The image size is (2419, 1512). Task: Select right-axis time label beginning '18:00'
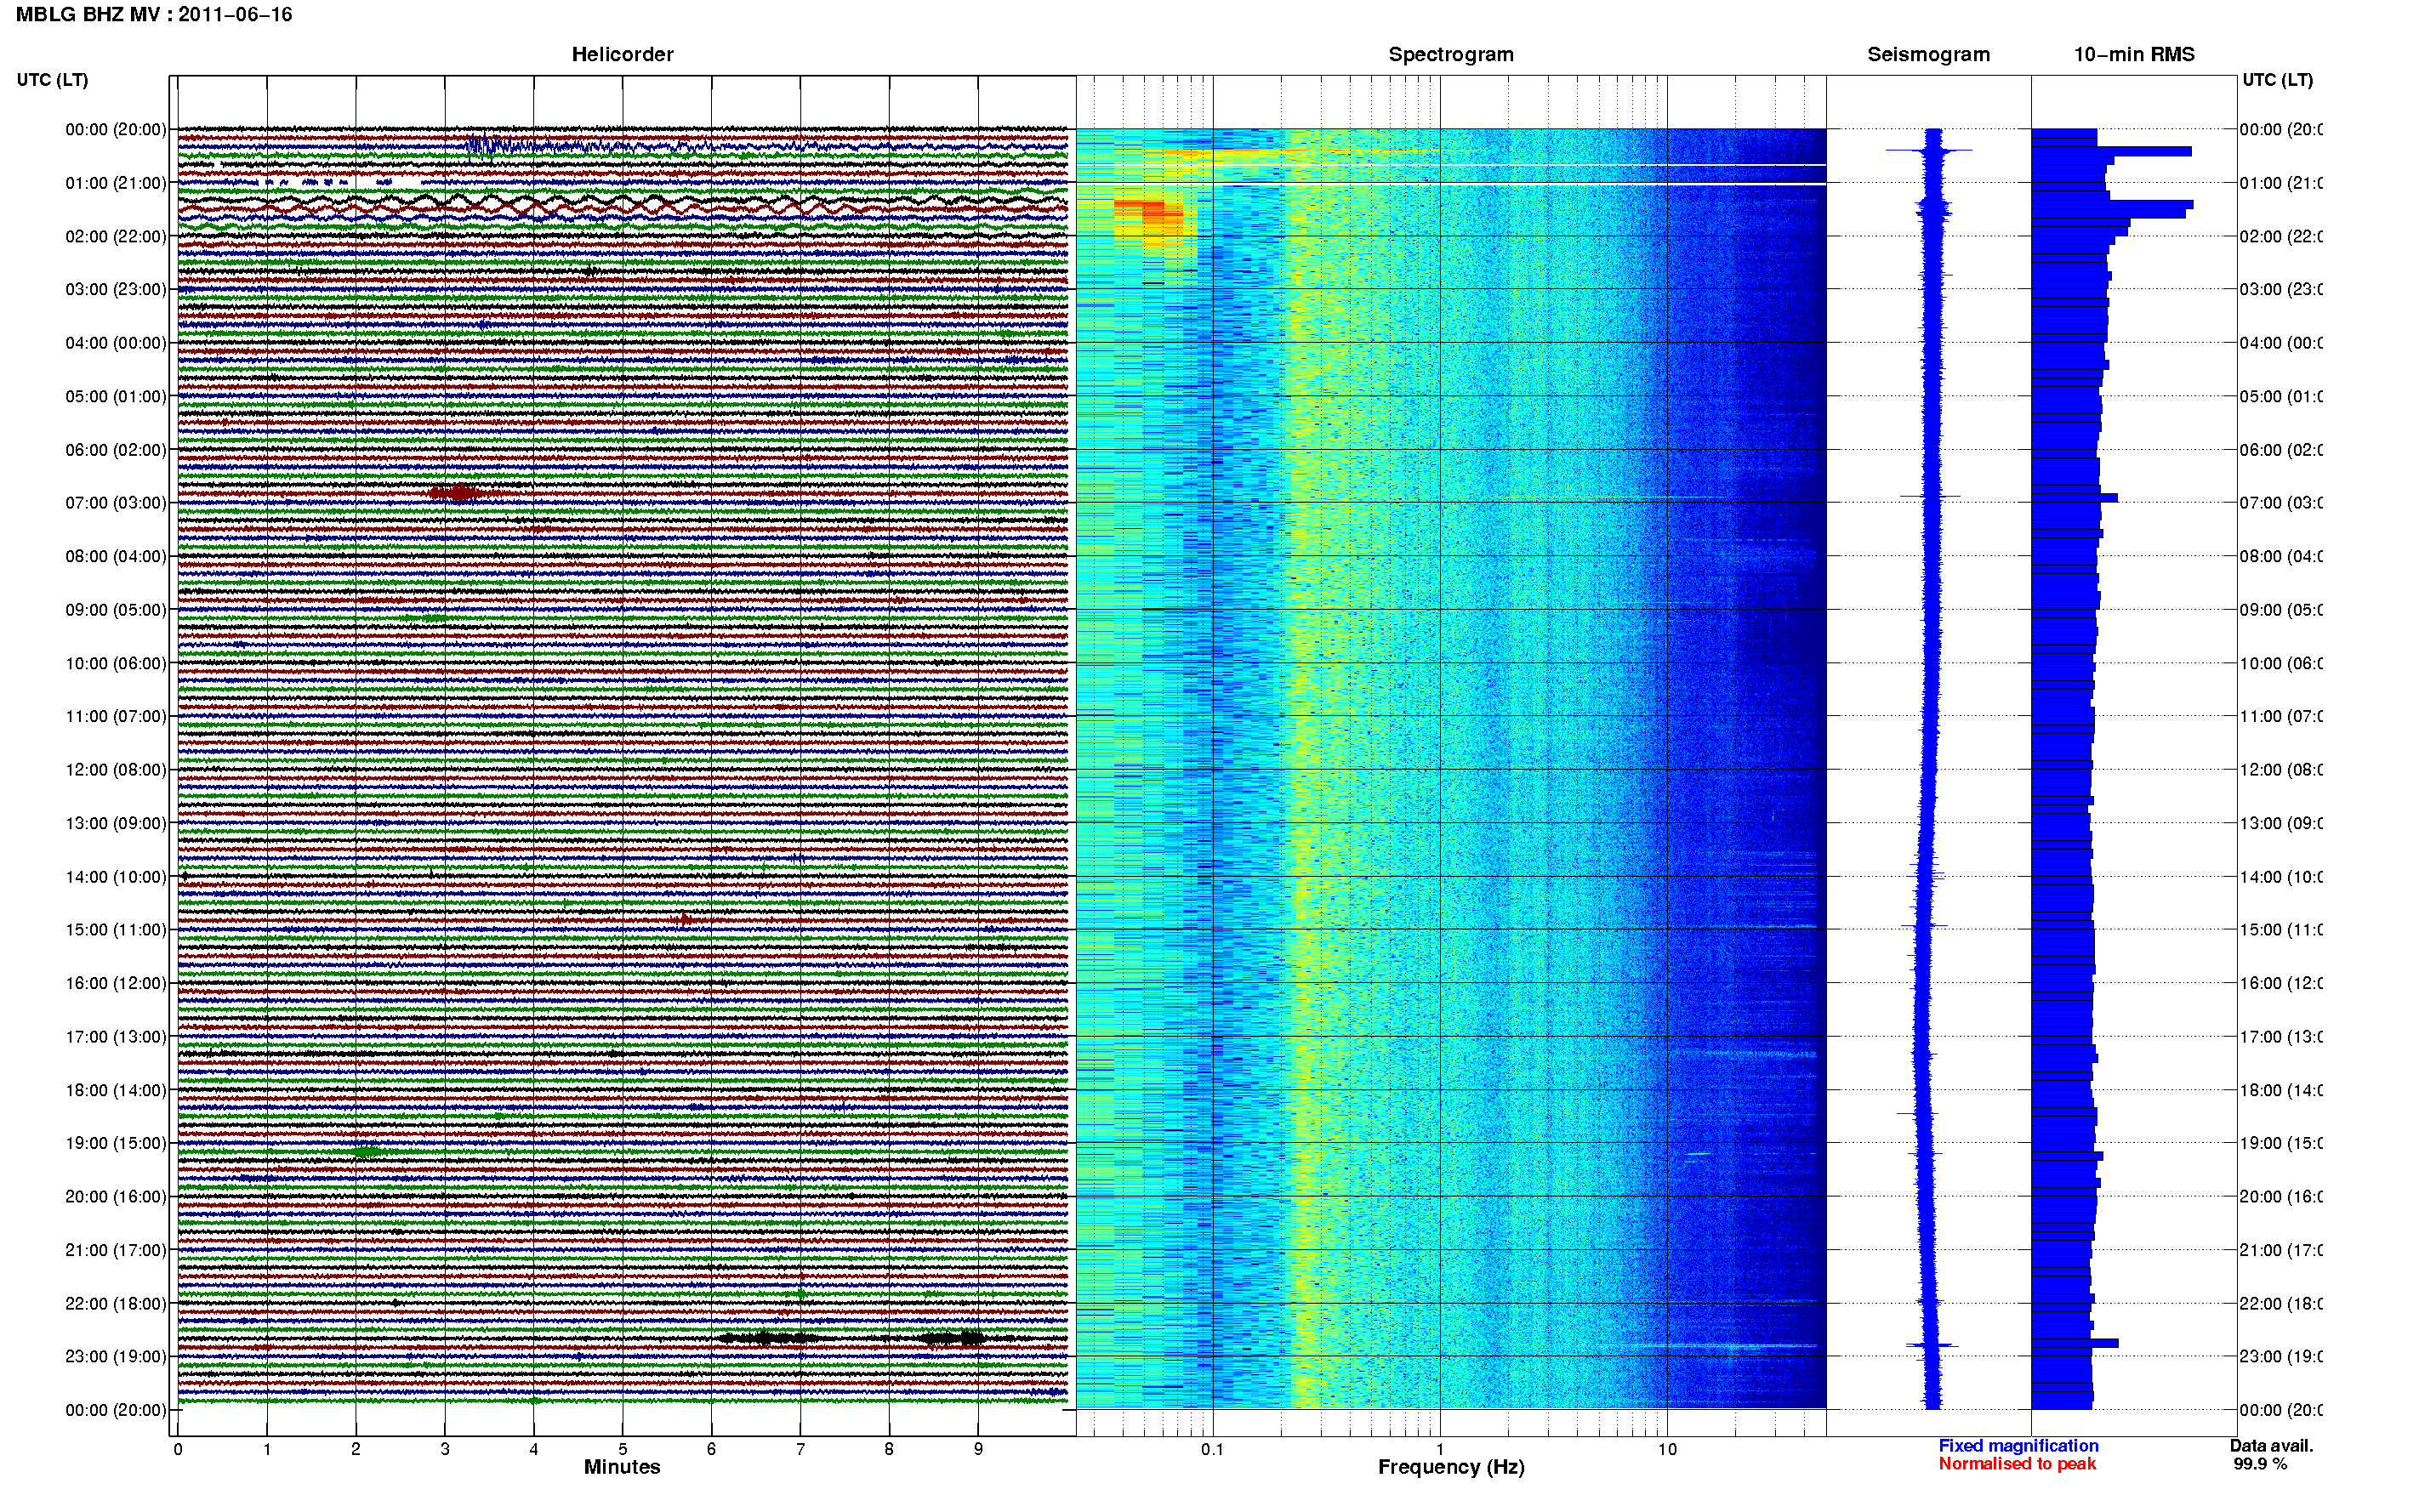coord(2280,1090)
